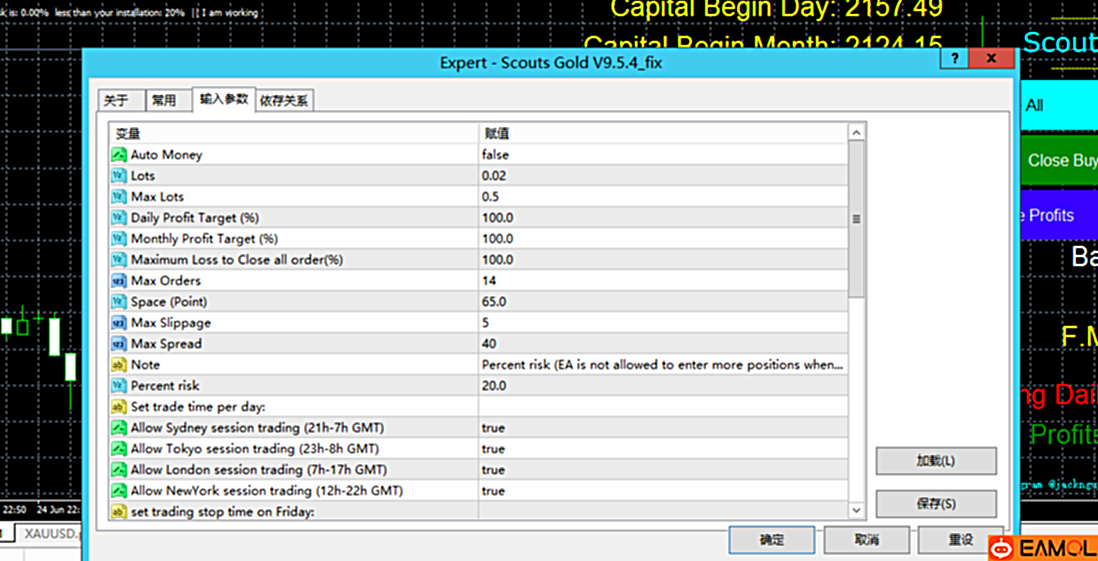The width and height of the screenshot is (1098, 561).
Task: Select the Max Slippage integer icon
Action: coord(118,323)
